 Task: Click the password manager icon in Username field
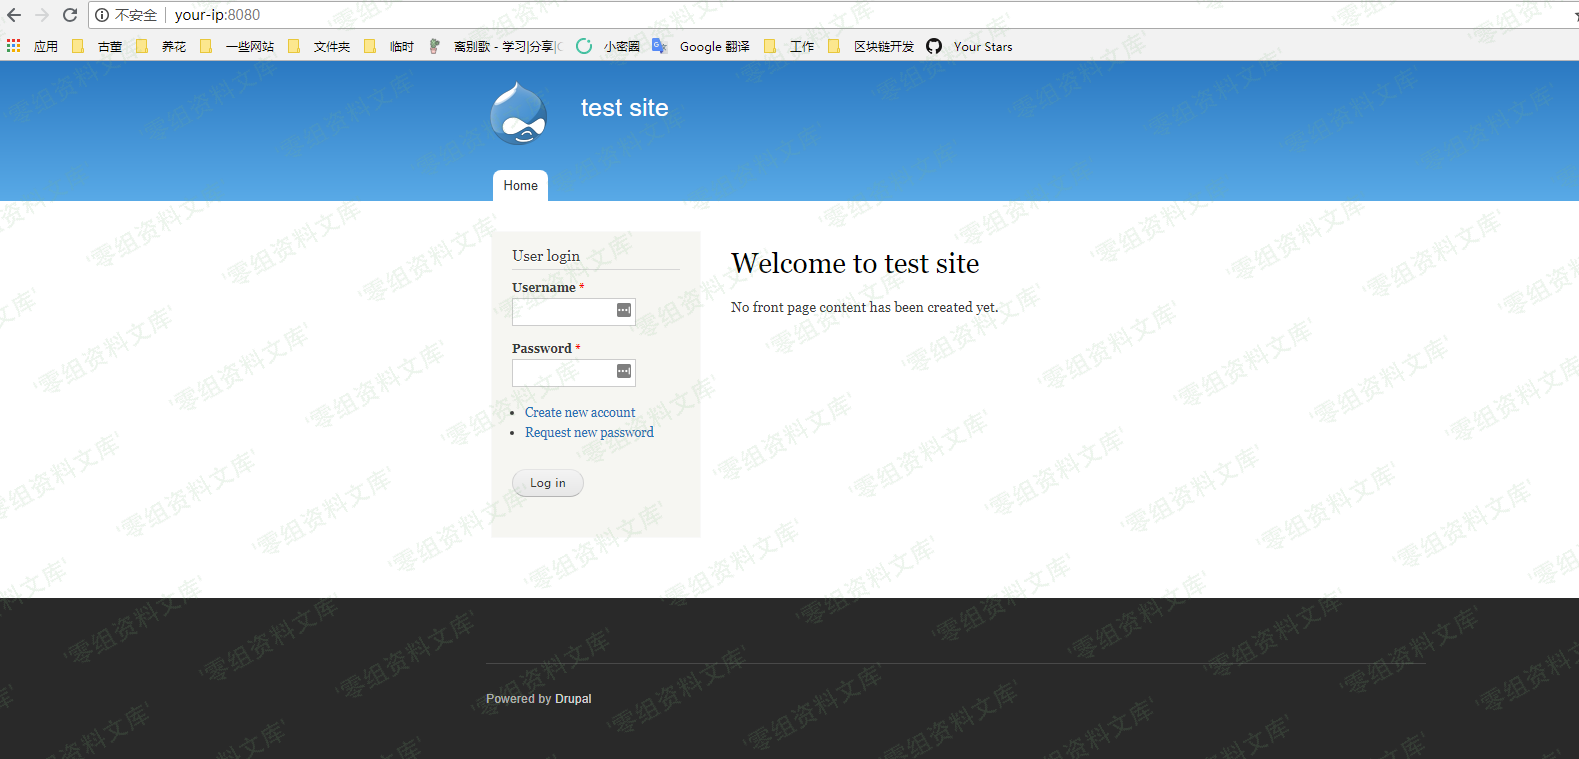point(623,311)
